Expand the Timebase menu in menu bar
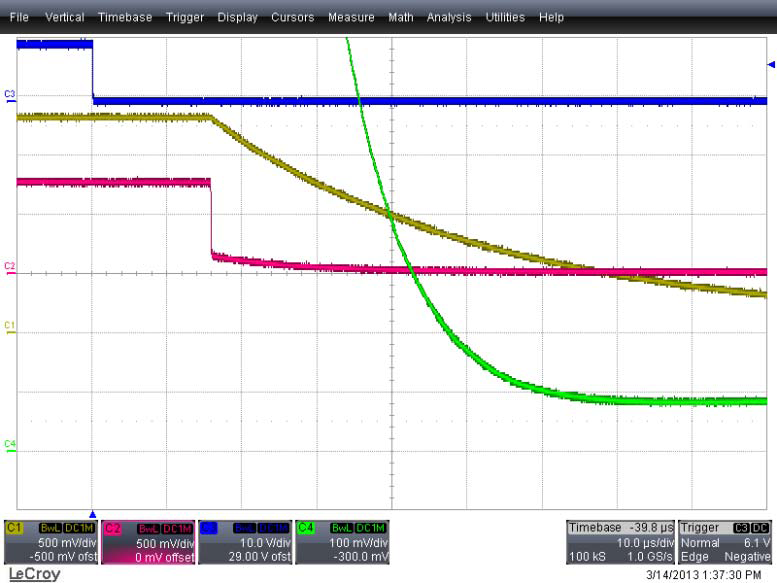This screenshot has height=583, width=777. 122,17
